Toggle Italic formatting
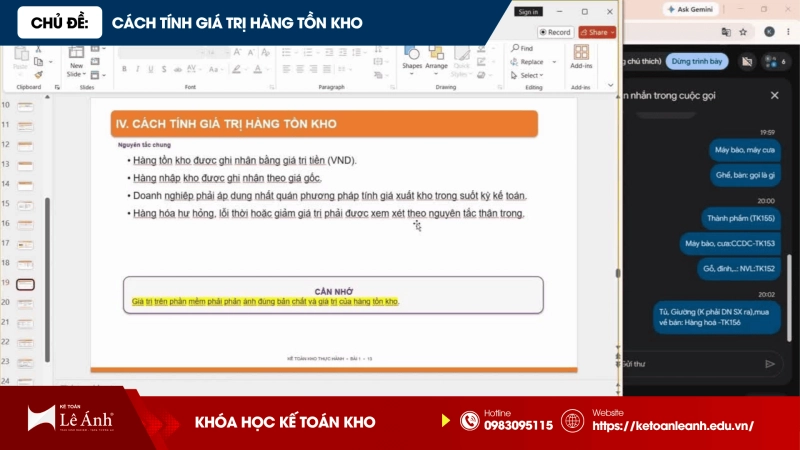 pyautogui.click(x=138, y=69)
